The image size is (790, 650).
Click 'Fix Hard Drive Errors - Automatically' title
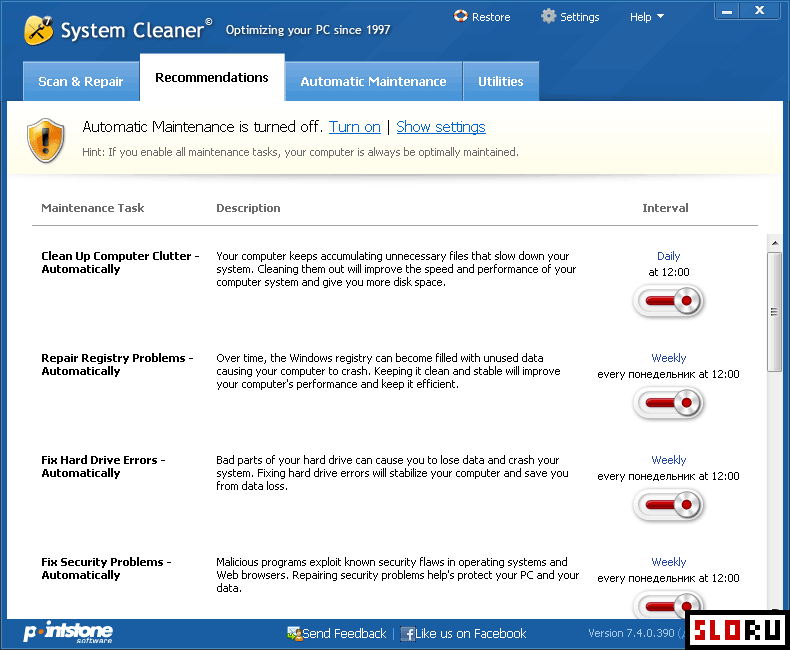click(103, 466)
